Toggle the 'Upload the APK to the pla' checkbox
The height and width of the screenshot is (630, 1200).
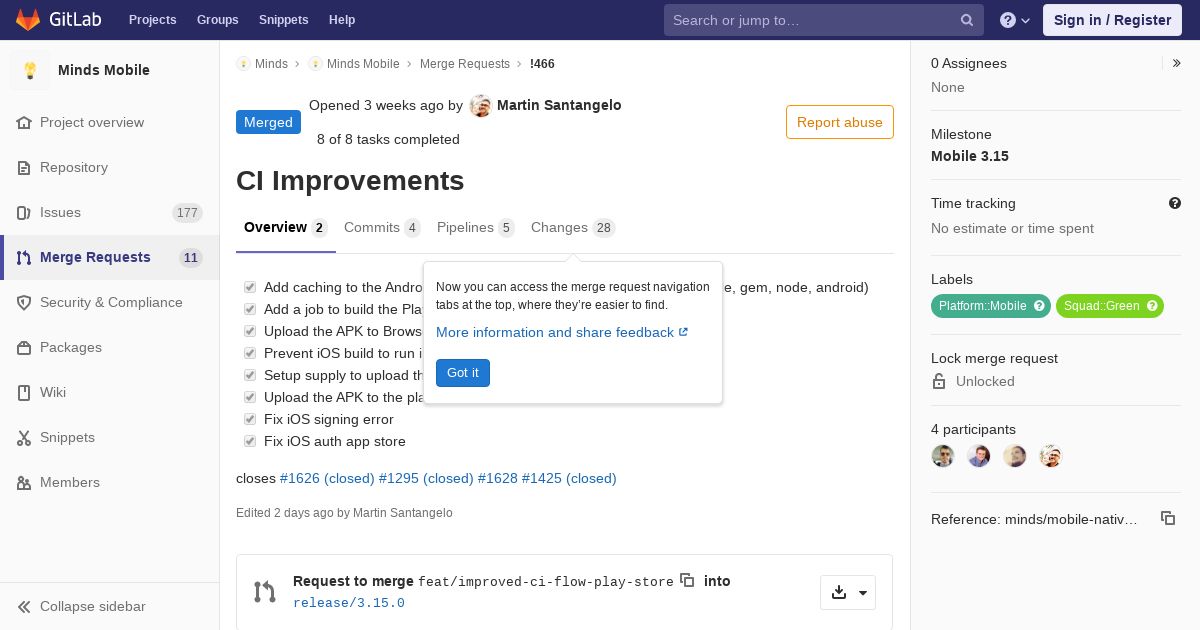(x=250, y=397)
